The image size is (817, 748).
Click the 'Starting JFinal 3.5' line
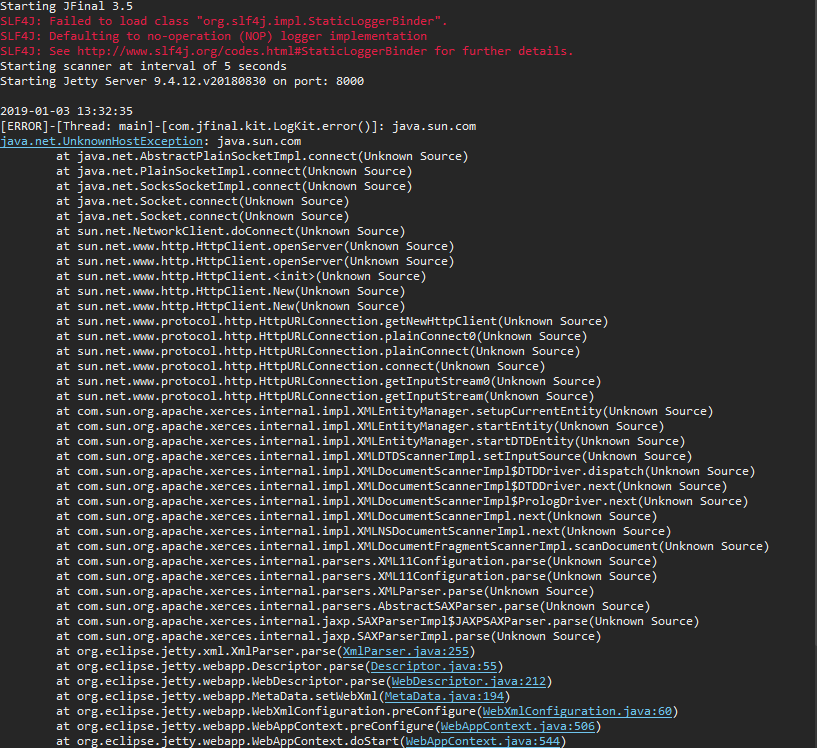tap(67, 7)
